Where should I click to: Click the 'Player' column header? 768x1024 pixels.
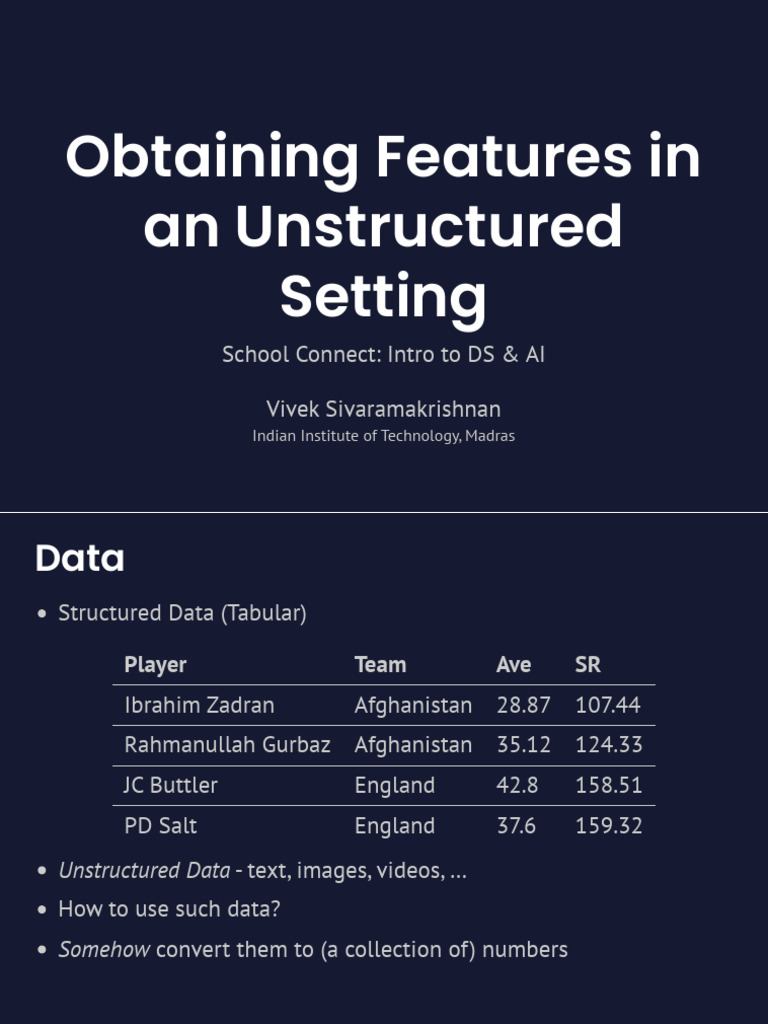(x=155, y=665)
